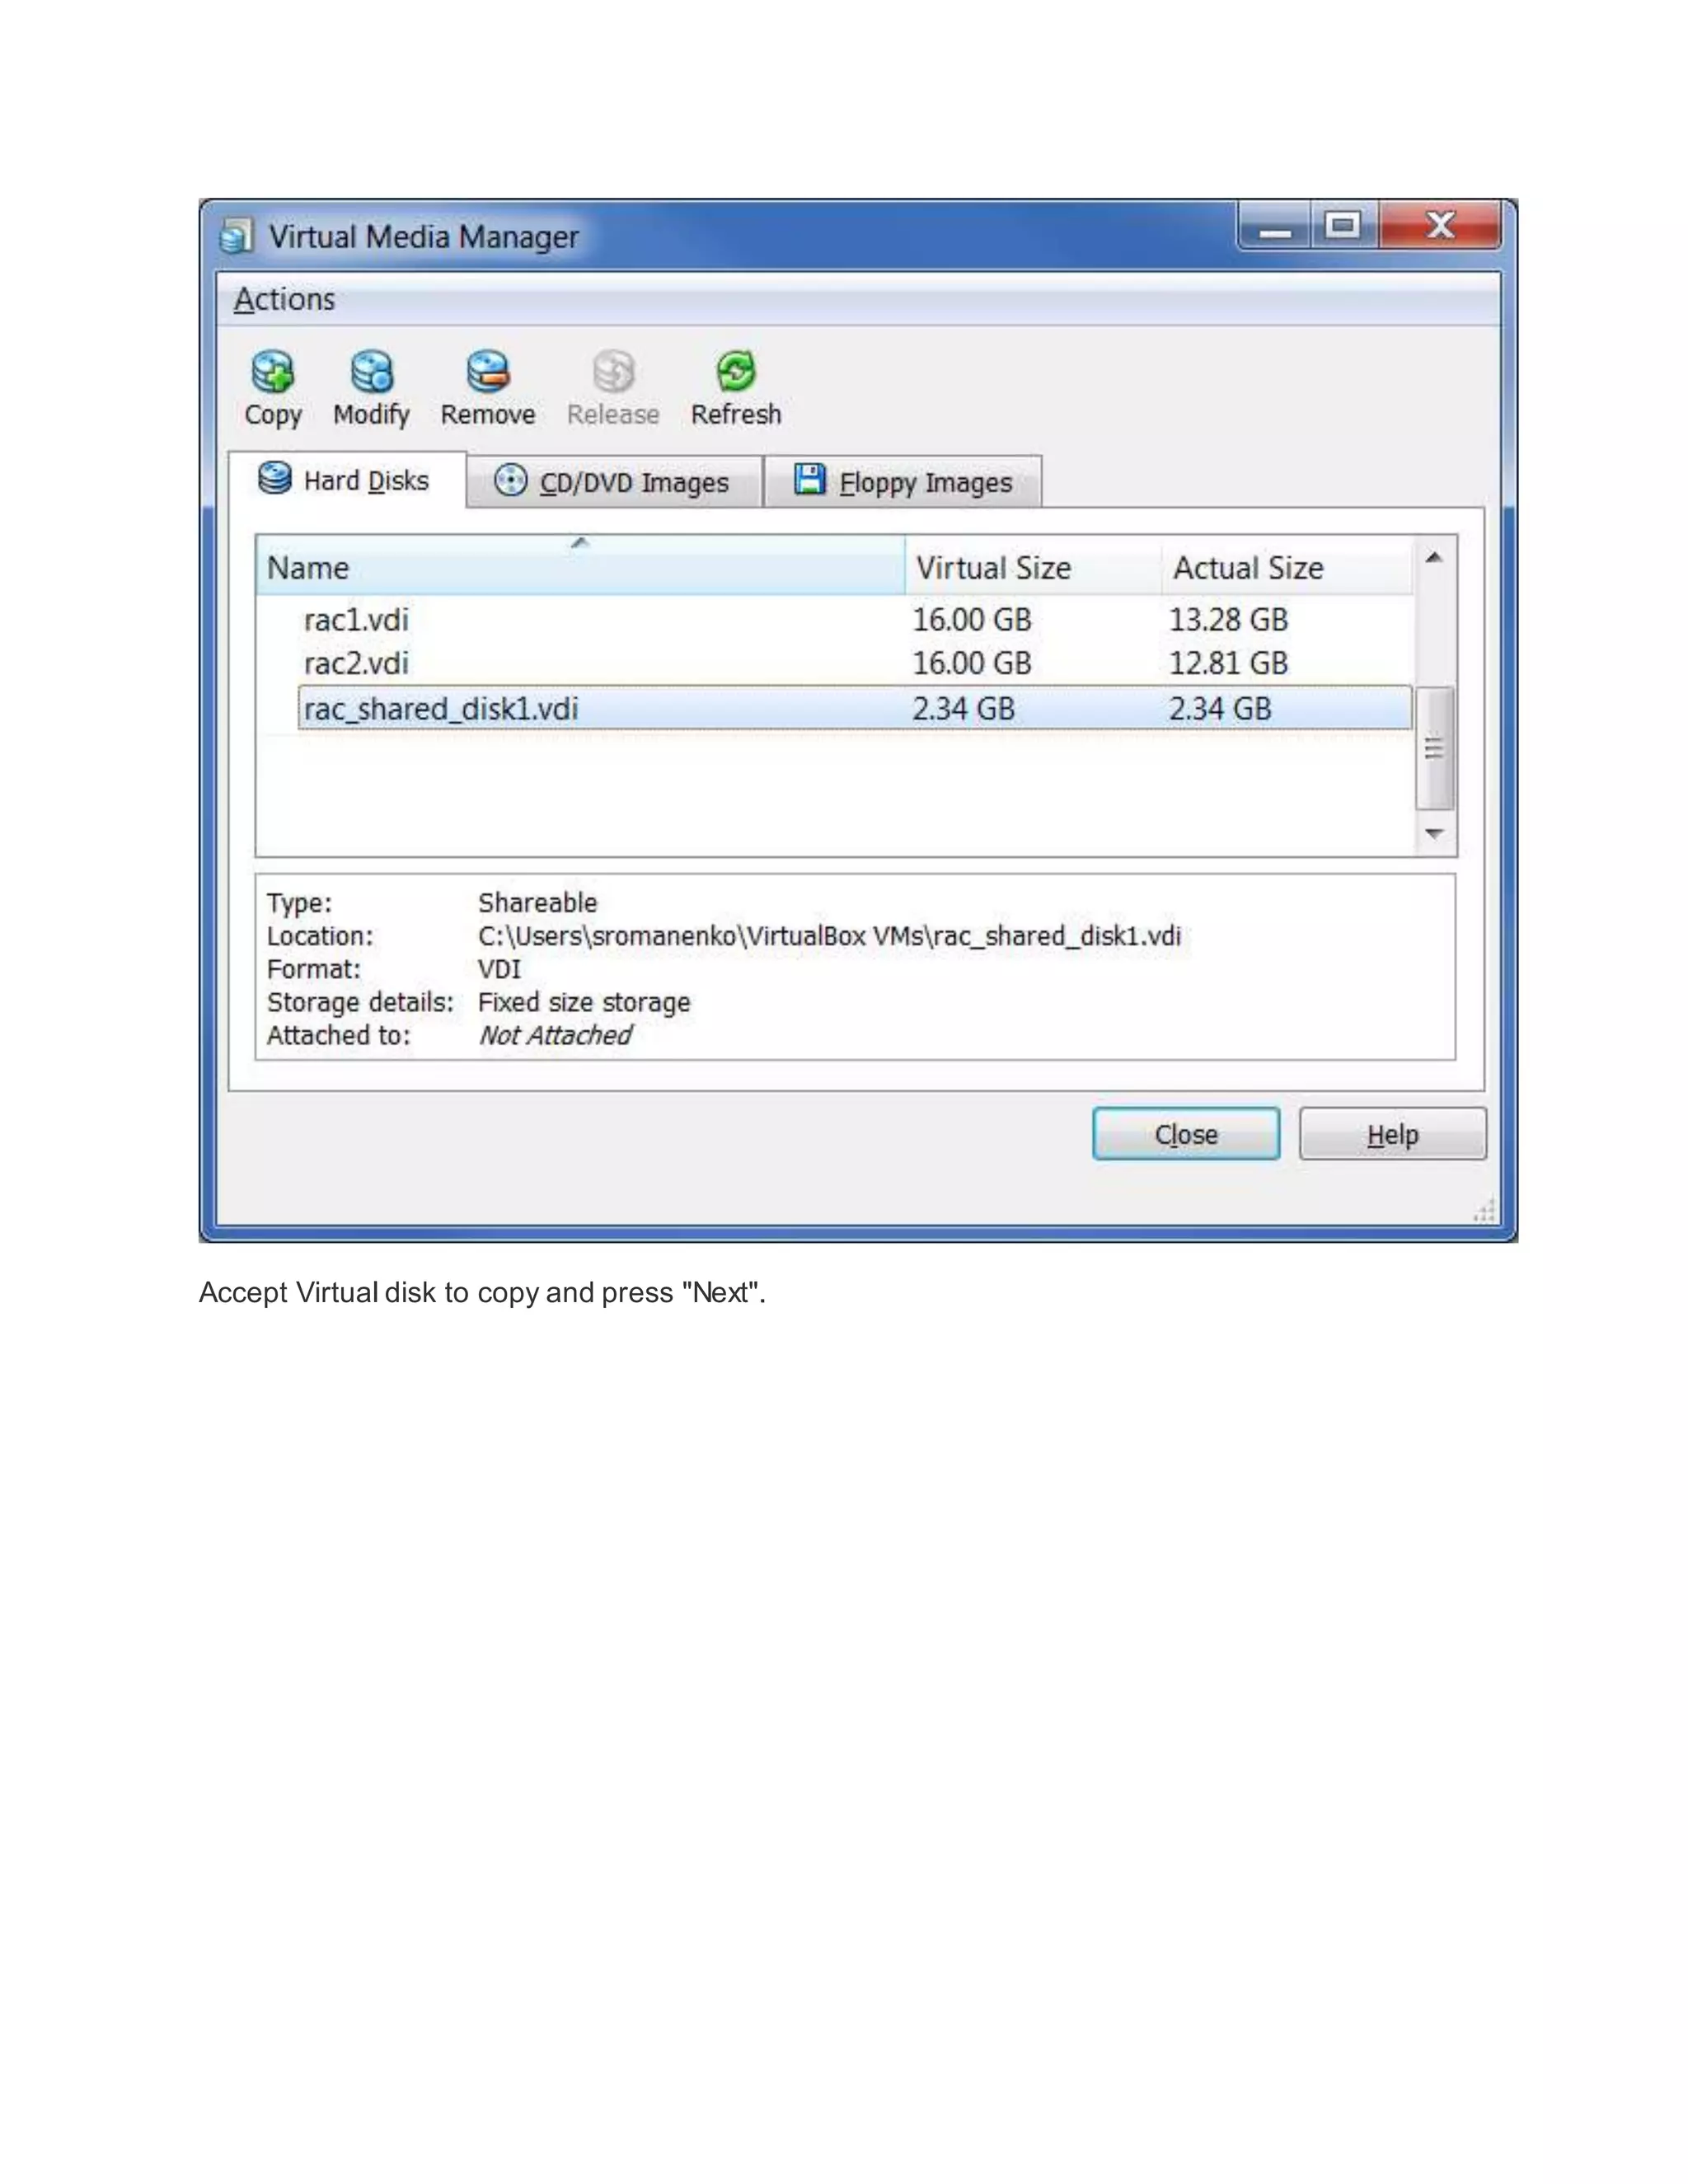The width and height of the screenshot is (1688, 2184).
Task: Click the Remove disk action icon
Action: [488, 372]
